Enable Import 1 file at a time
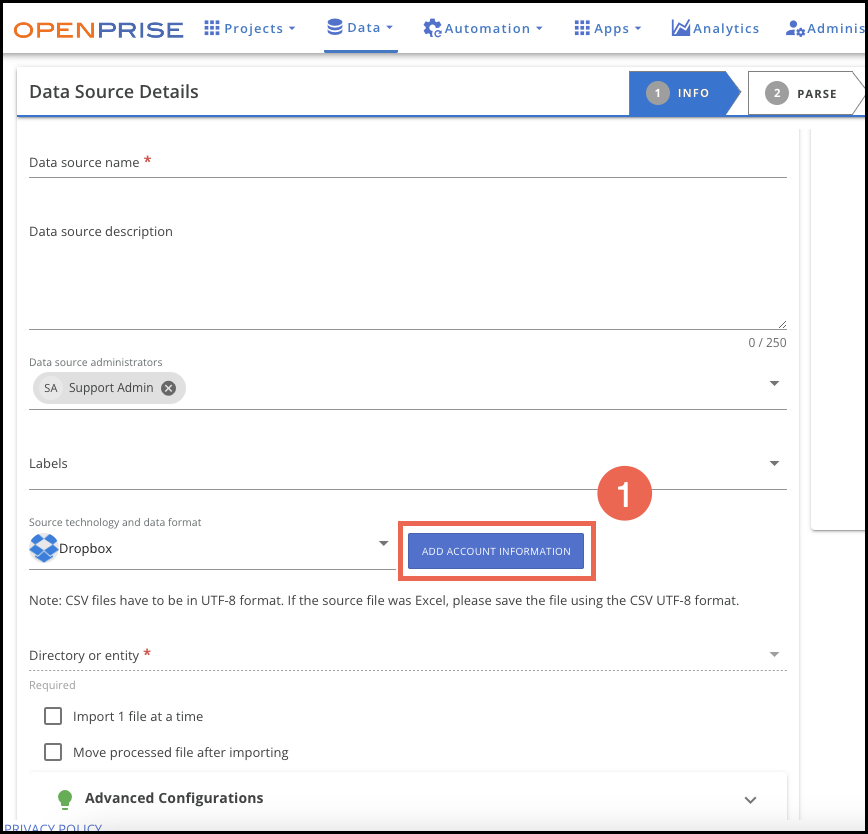The width and height of the screenshot is (868, 834). [x=52, y=716]
